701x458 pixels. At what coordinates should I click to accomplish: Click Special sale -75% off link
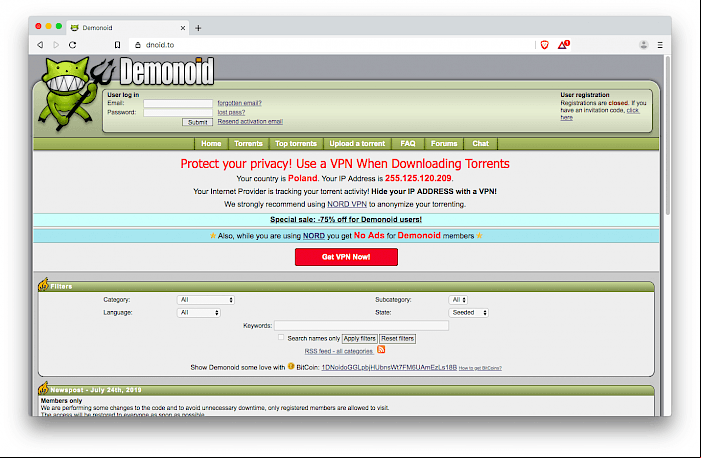coord(346,220)
